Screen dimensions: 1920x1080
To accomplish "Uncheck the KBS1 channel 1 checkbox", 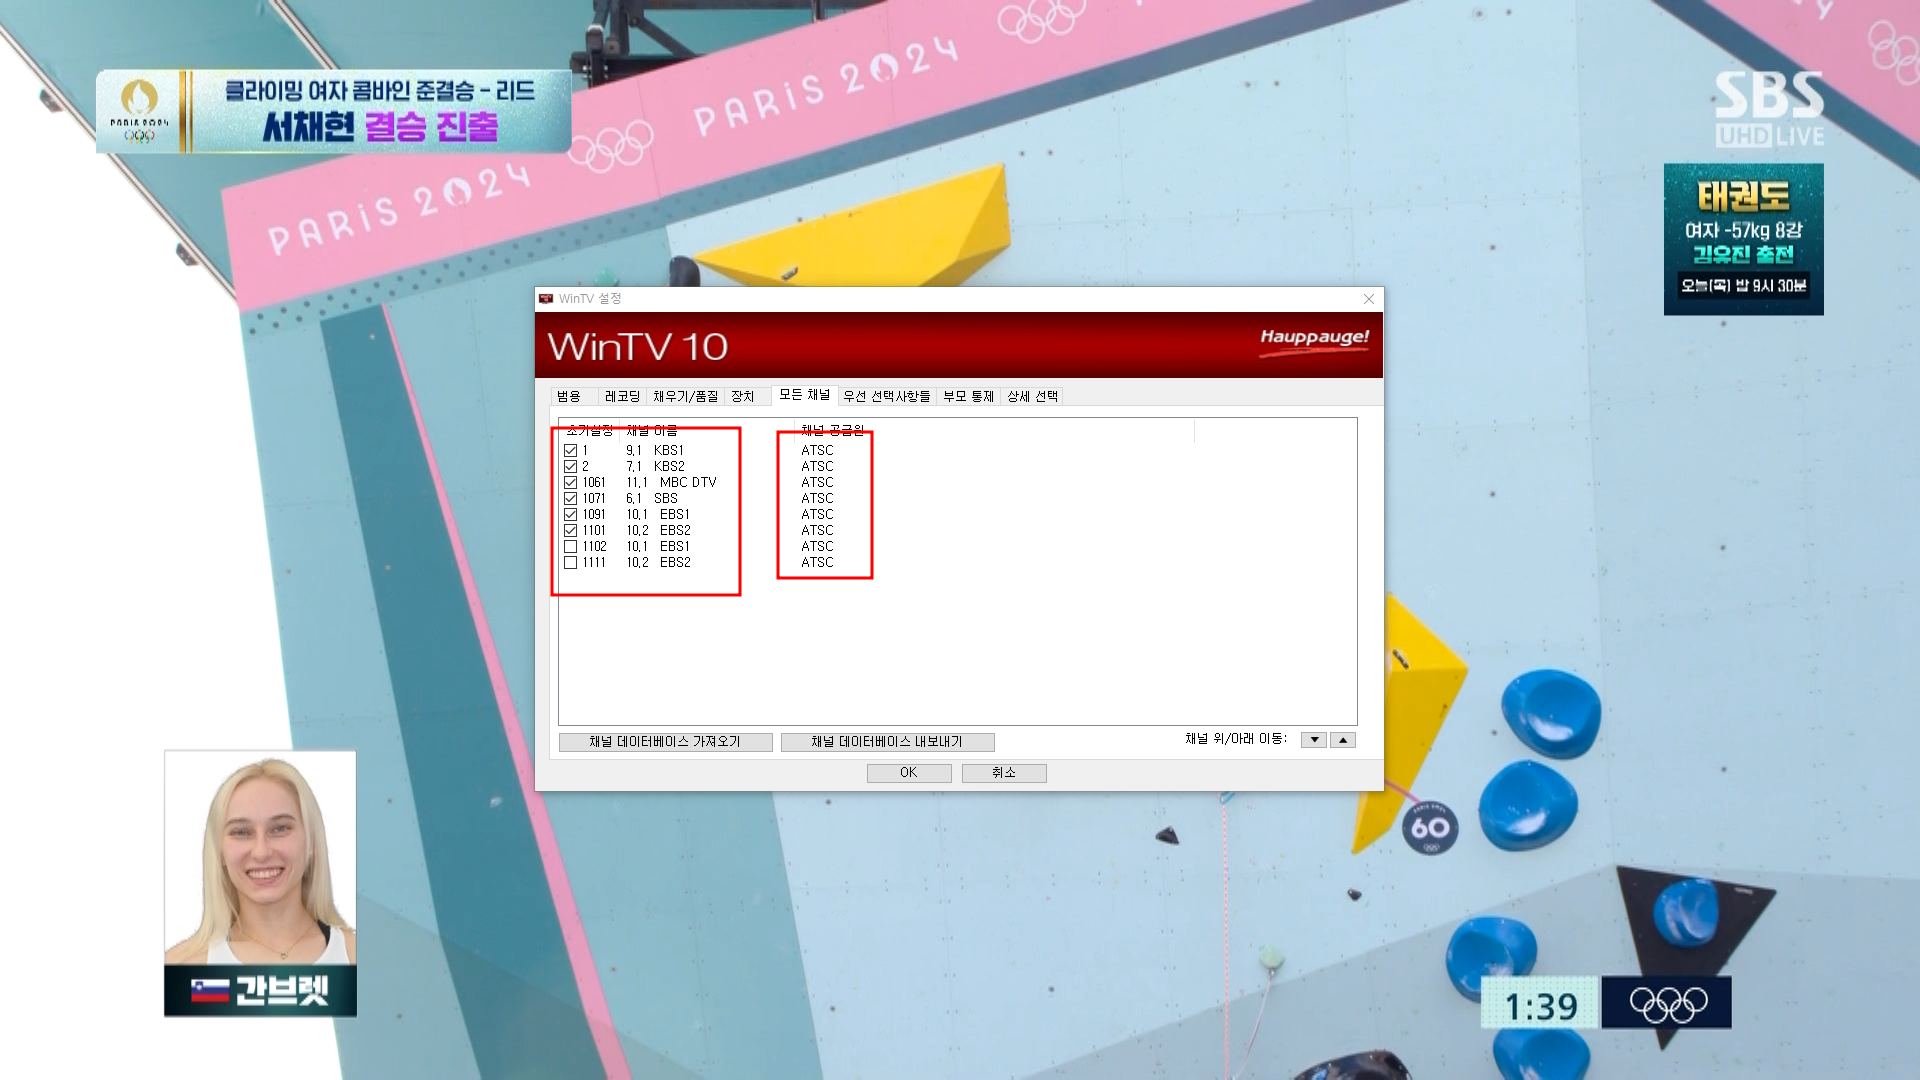I will (570, 451).
